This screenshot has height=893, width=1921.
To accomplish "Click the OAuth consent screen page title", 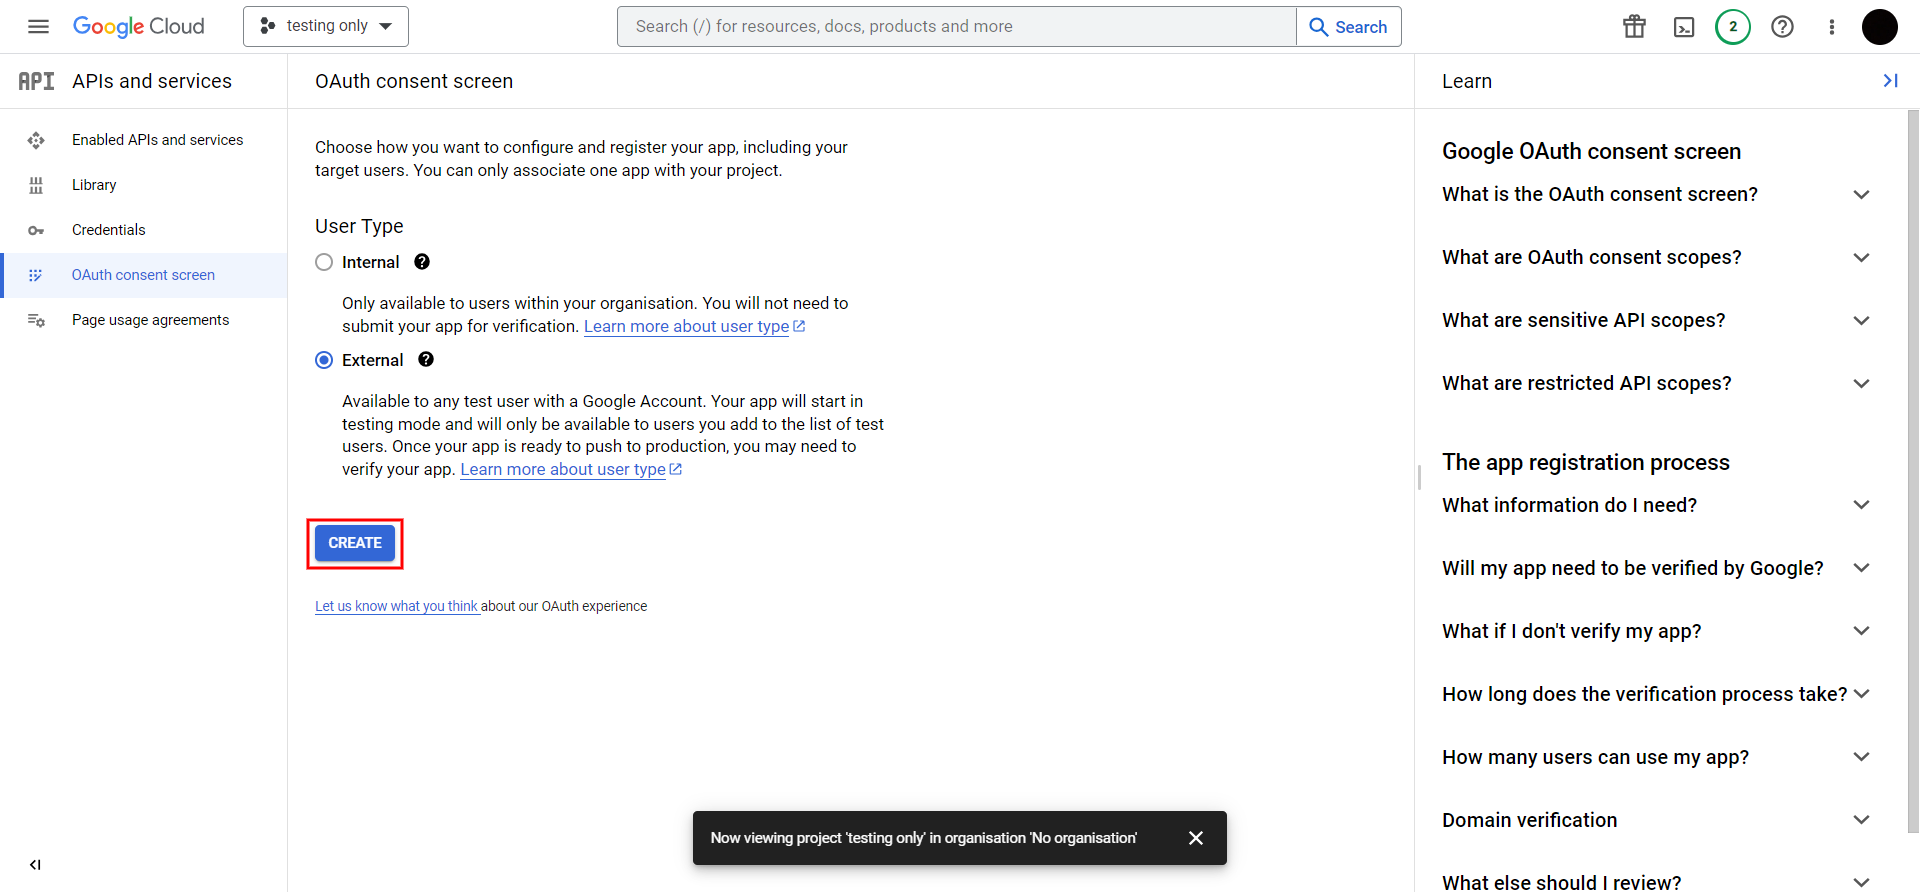I will (x=414, y=81).
